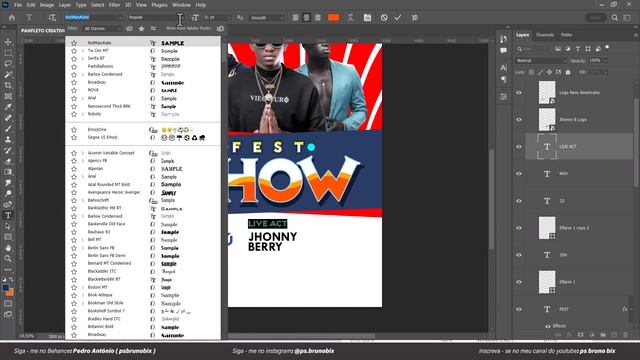Show favorite fonts filter star
Screen dimensions: 640x360
point(141,29)
